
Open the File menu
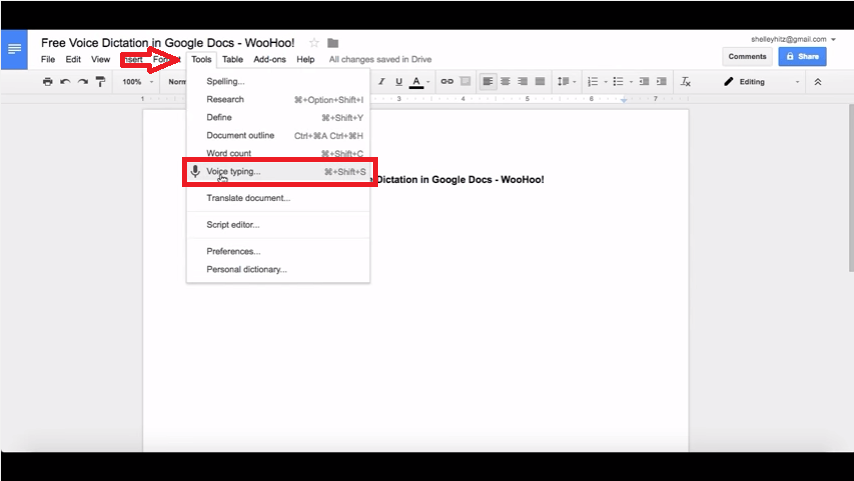48,59
